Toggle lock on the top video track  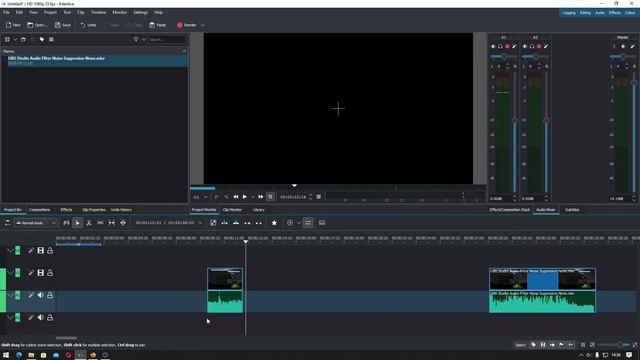[x=50, y=251]
